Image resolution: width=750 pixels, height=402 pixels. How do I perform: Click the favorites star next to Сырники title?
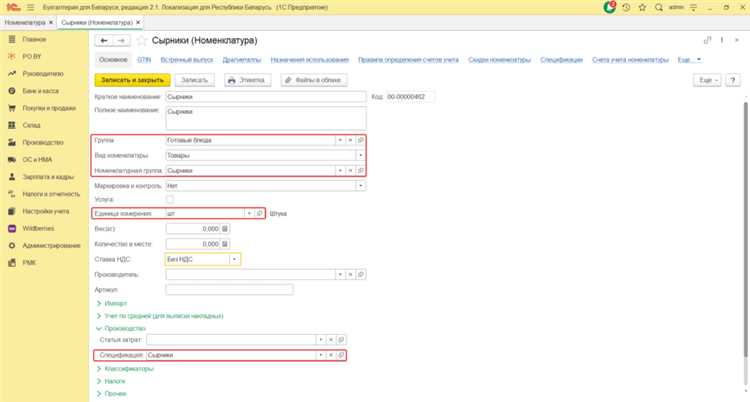point(142,41)
